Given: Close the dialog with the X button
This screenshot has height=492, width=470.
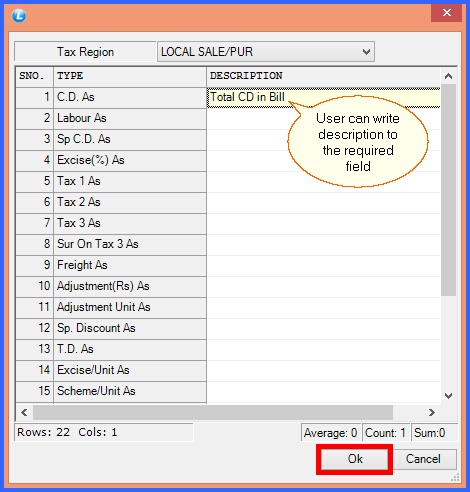Looking at the screenshot, I should [x=447, y=13].
